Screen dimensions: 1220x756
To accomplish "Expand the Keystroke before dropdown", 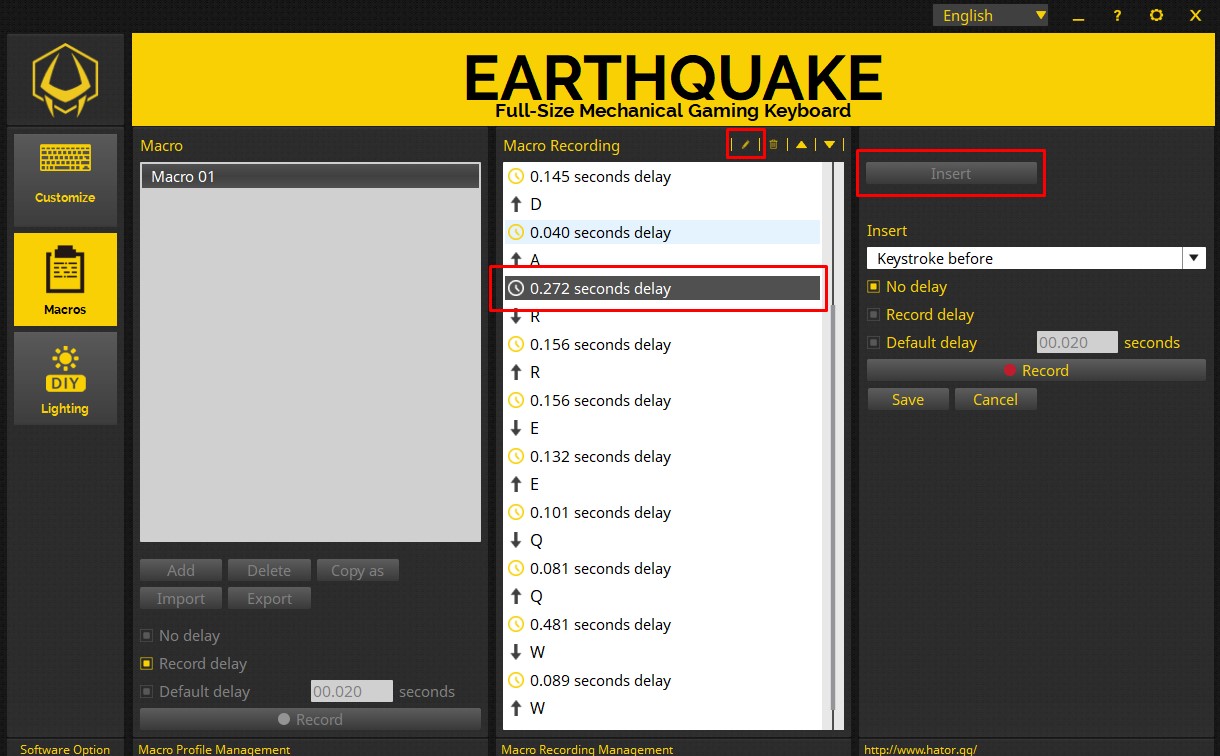I will coord(1194,258).
